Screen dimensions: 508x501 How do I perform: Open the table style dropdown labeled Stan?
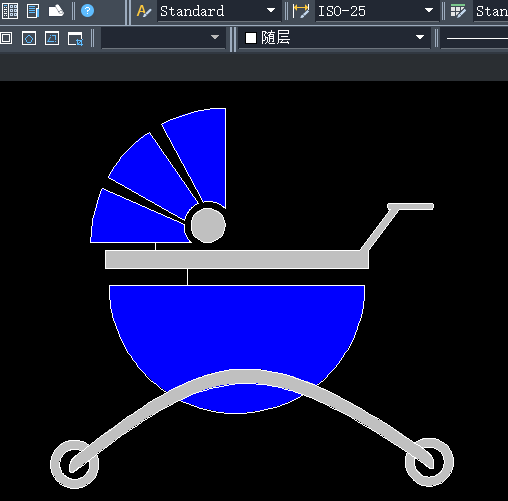491,11
